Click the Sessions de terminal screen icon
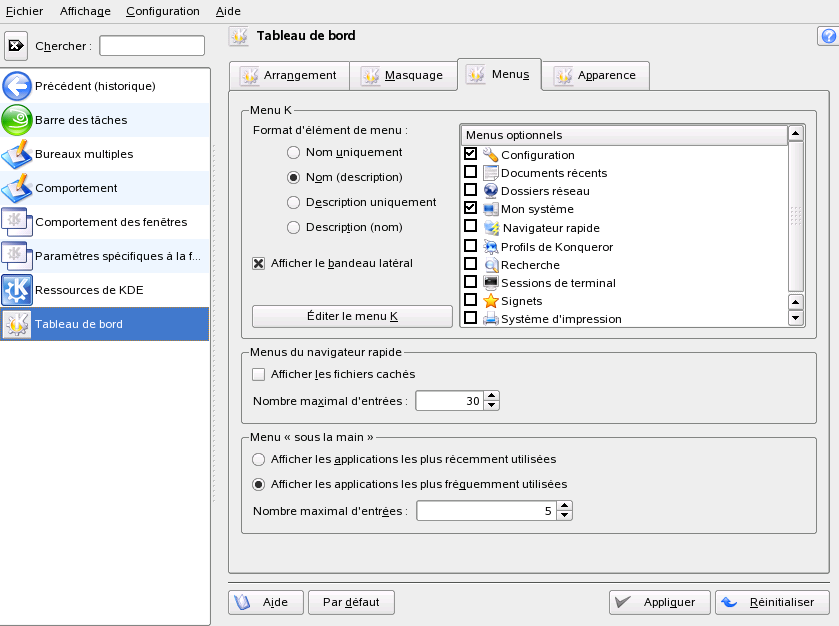Viewport: 839px width, 626px height. pos(490,283)
